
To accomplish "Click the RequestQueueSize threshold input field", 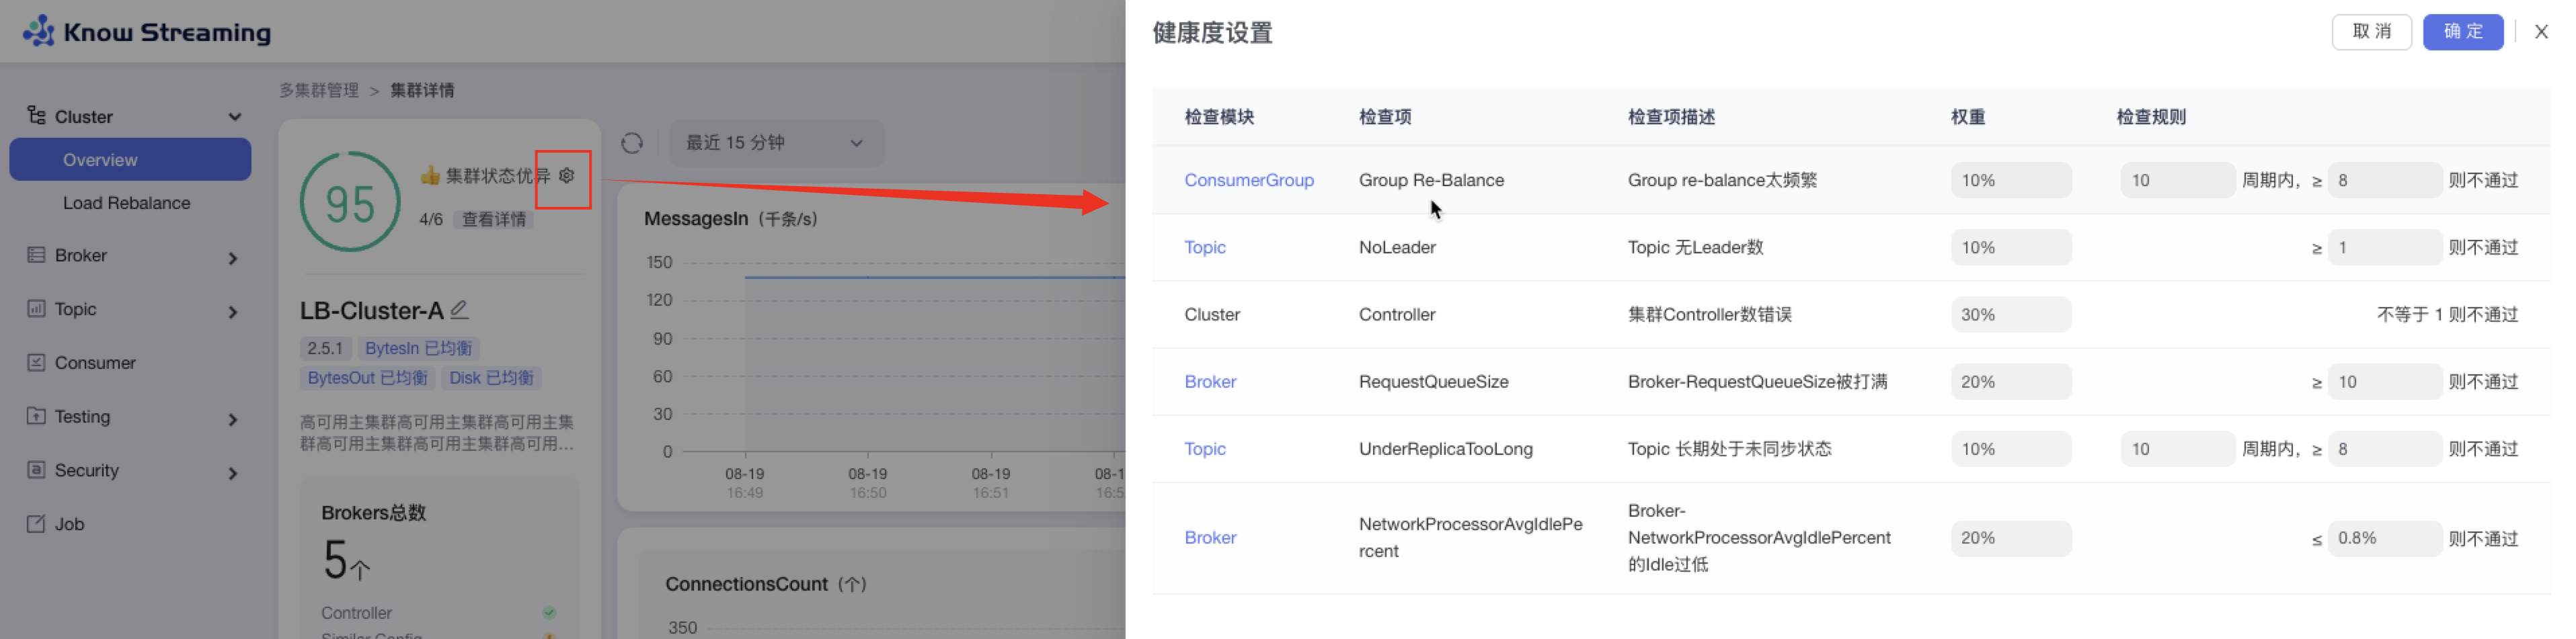I will [2384, 382].
